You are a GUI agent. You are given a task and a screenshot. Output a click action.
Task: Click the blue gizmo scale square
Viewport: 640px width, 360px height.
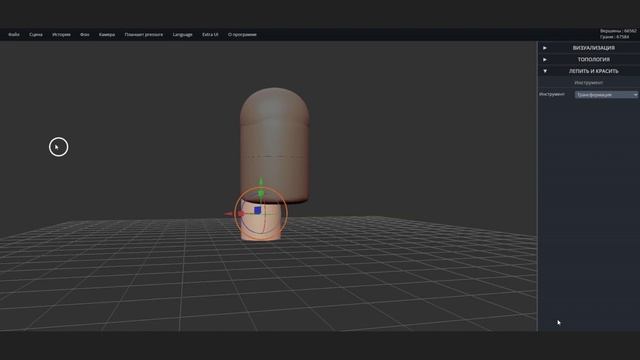[258, 210]
